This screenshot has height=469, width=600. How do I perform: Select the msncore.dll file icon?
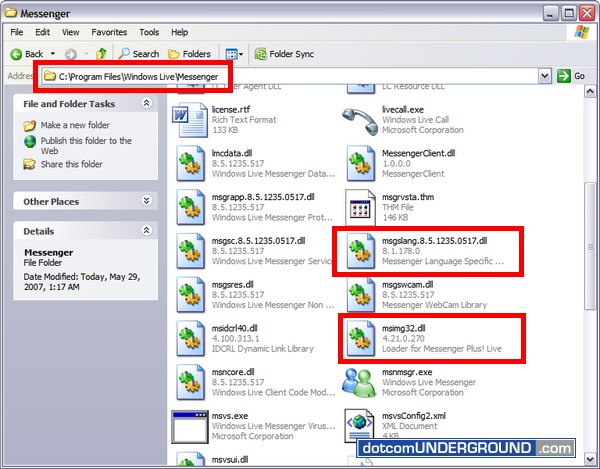tap(190, 382)
